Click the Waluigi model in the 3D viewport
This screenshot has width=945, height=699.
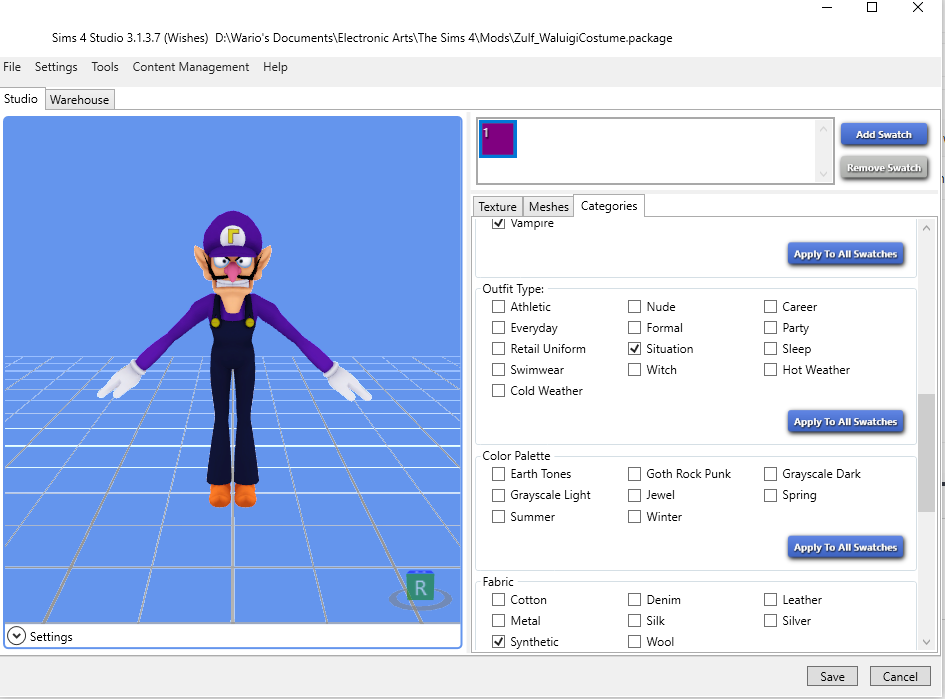233,359
